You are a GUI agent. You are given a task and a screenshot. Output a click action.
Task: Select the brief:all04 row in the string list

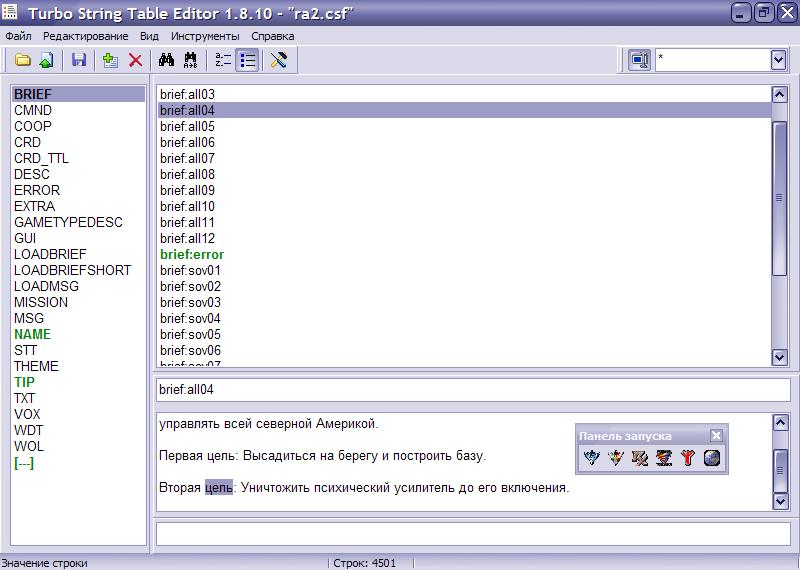click(x=464, y=110)
